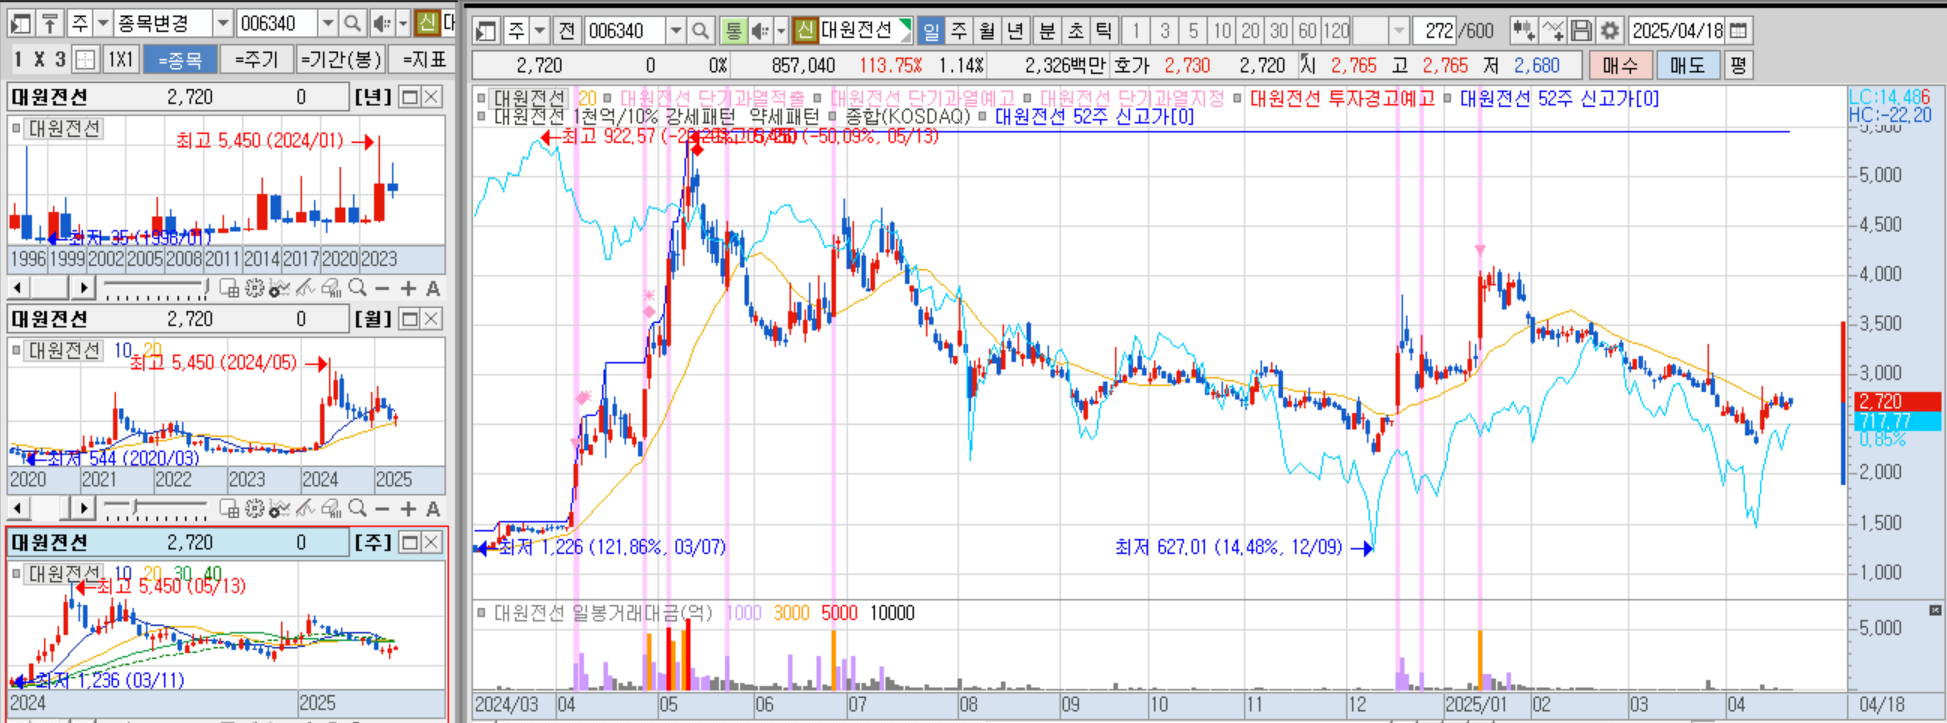Click the main chart panel layout icon

pyautogui.click(x=486, y=31)
